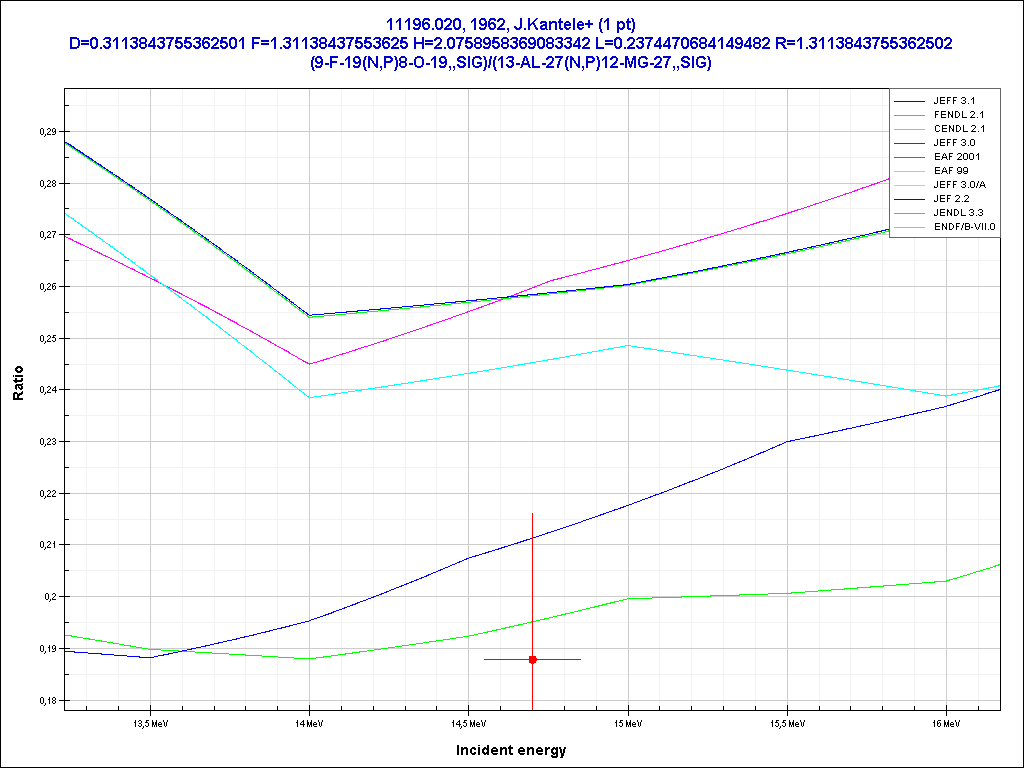Click the 16 MeV x-axis tick label
Image resolution: width=1024 pixels, height=768 pixels.
point(945,721)
